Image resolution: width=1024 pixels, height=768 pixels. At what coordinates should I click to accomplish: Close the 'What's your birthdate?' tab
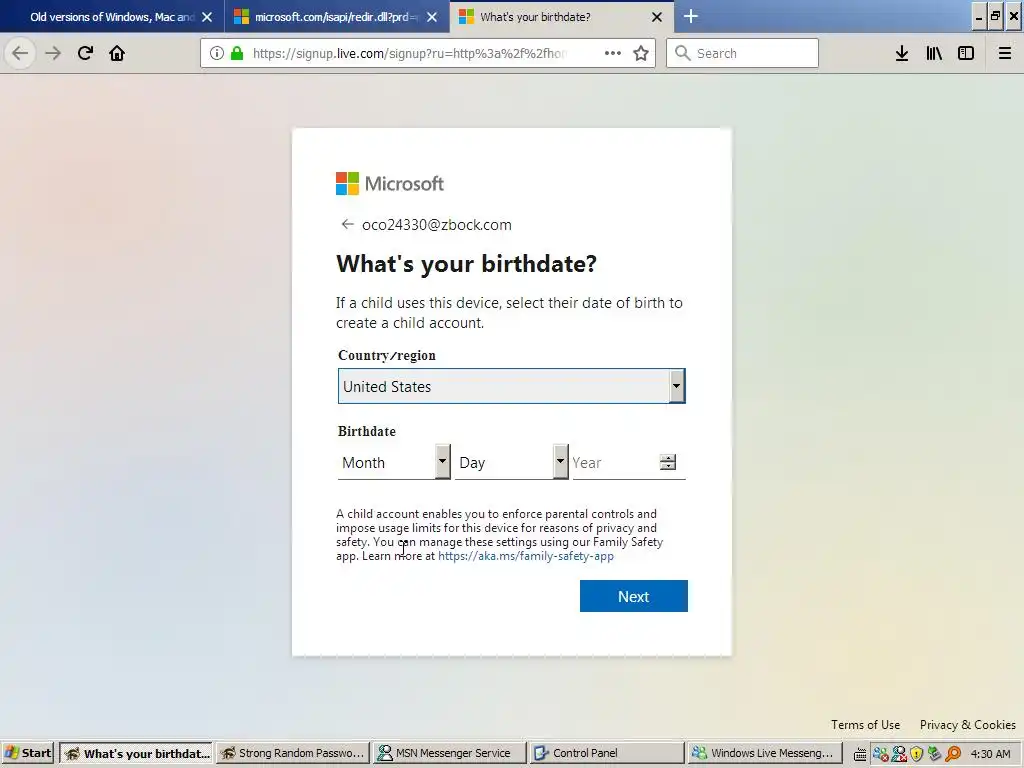tap(657, 17)
